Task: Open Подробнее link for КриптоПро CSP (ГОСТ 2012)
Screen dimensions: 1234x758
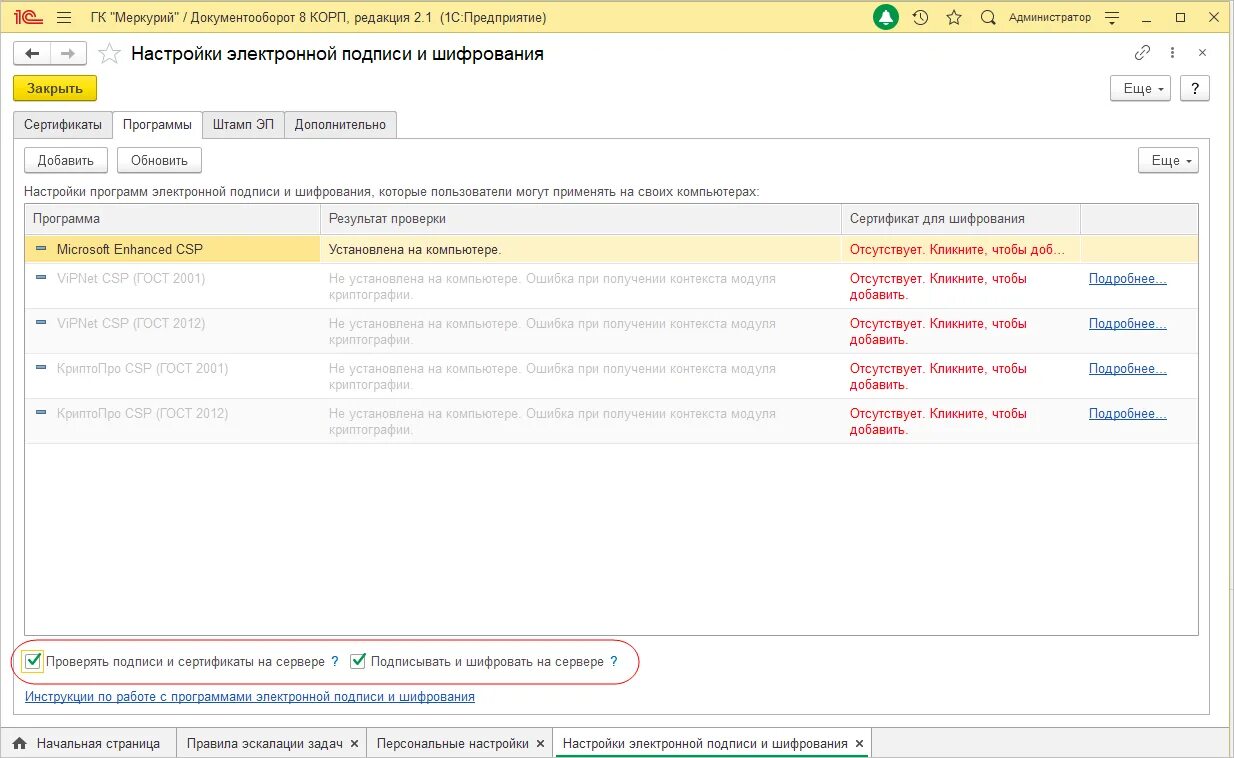Action: coord(1128,414)
